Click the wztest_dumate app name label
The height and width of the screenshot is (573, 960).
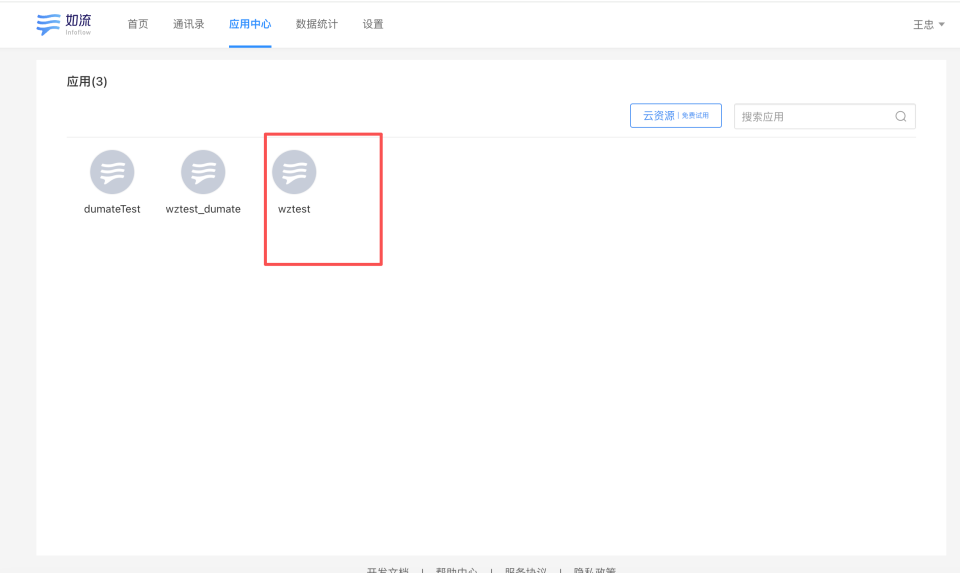203,210
